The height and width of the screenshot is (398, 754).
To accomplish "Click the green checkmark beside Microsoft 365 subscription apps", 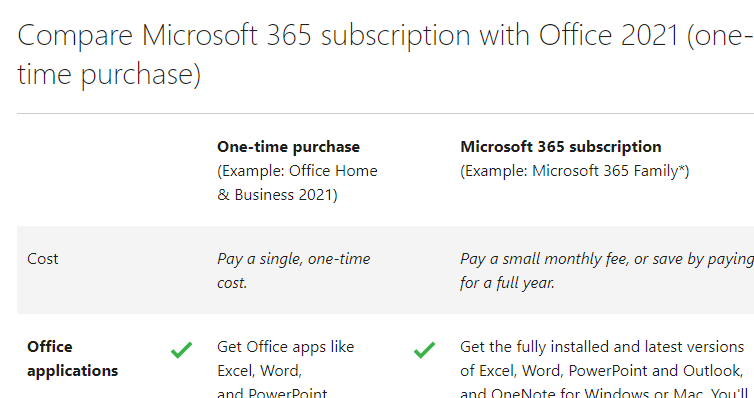I will [424, 350].
